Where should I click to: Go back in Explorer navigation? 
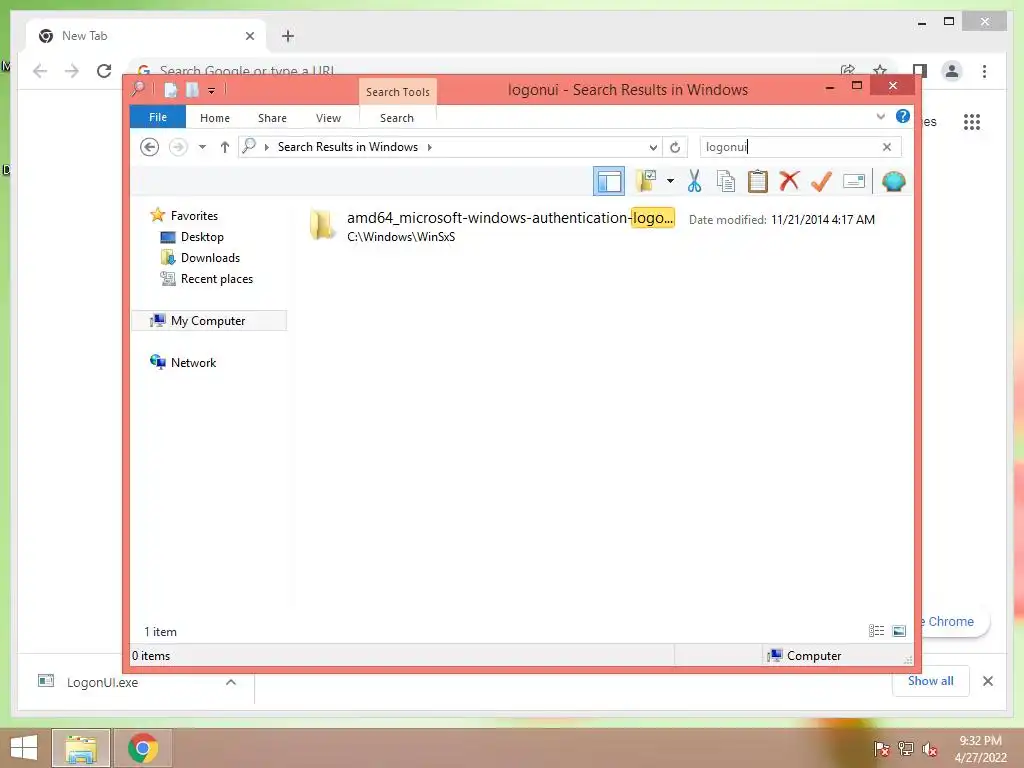click(150, 147)
